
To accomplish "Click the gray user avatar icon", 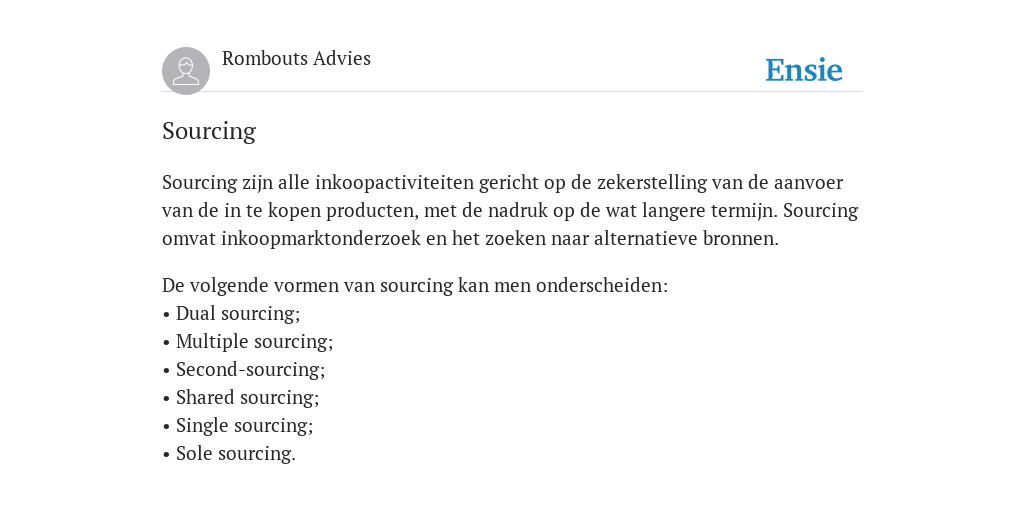I will (x=186, y=71).
